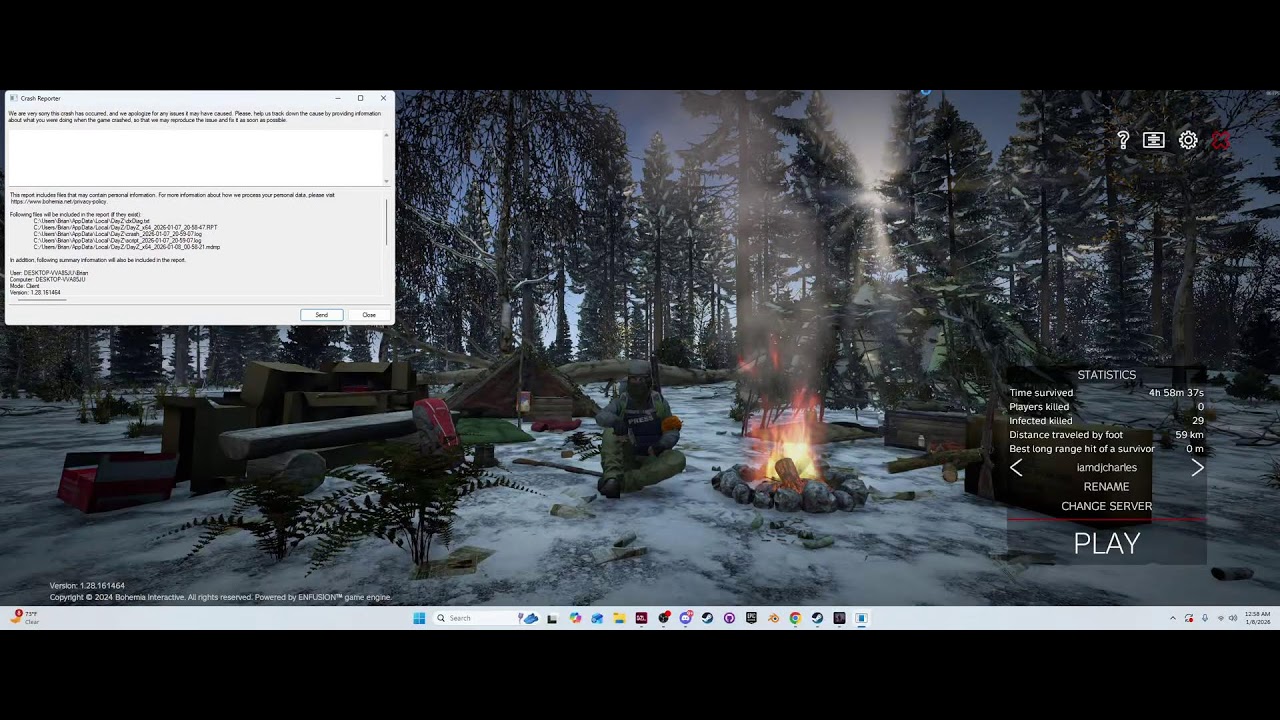Click into the crash description text box
Image resolution: width=1280 pixels, height=720 pixels.
click(195, 156)
